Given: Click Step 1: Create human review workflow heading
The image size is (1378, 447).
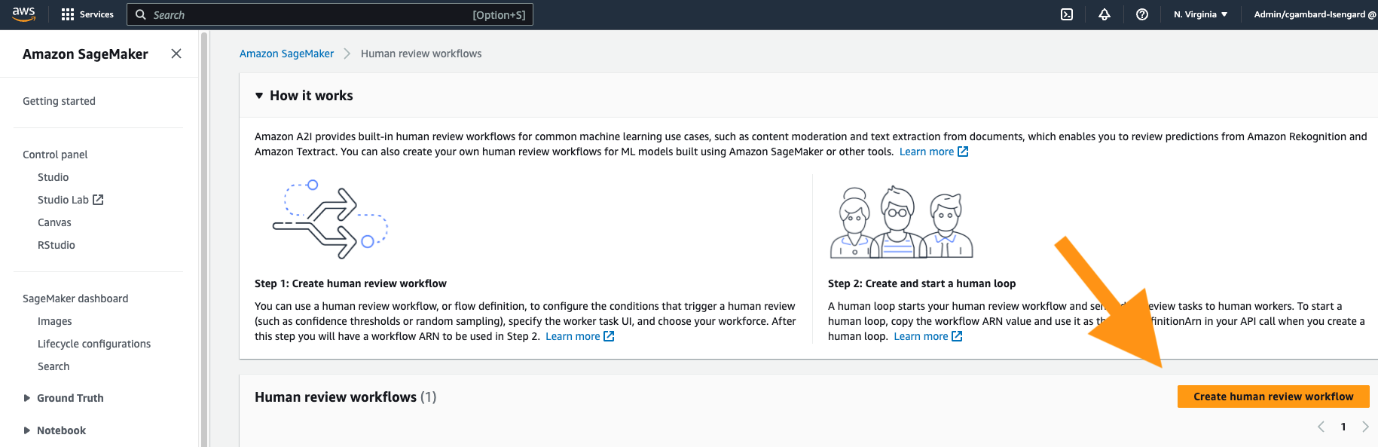Looking at the screenshot, I should (351, 284).
